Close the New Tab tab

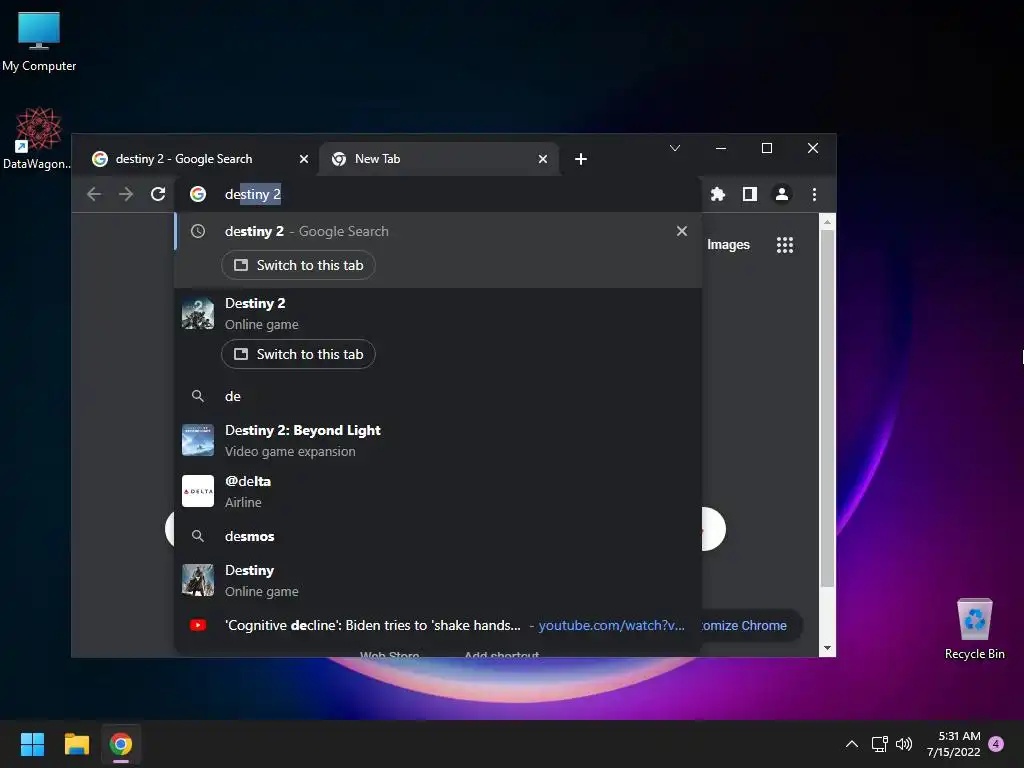point(543,159)
